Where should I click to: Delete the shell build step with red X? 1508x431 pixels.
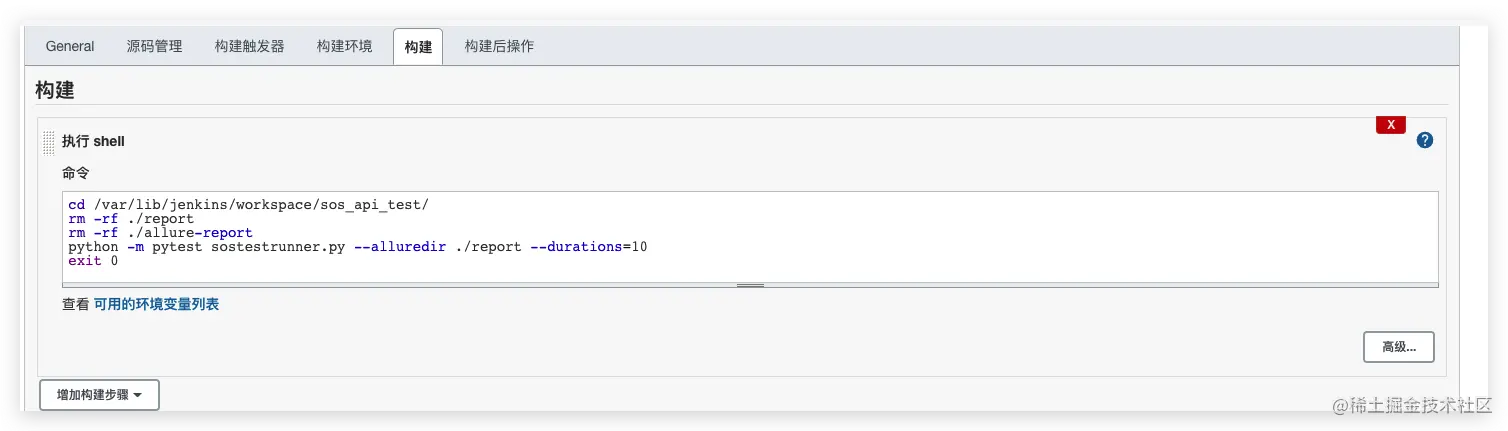pos(1391,125)
